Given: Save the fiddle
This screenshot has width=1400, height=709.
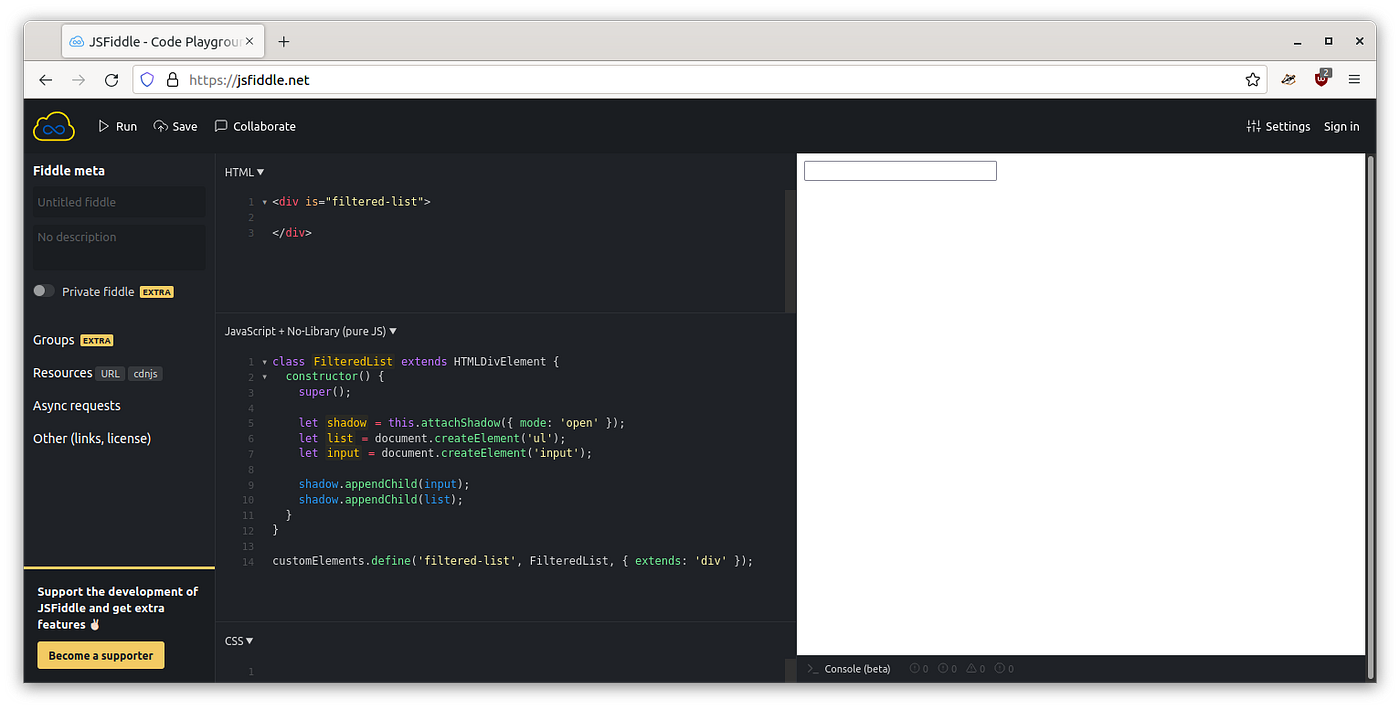Looking at the screenshot, I should pyautogui.click(x=176, y=126).
